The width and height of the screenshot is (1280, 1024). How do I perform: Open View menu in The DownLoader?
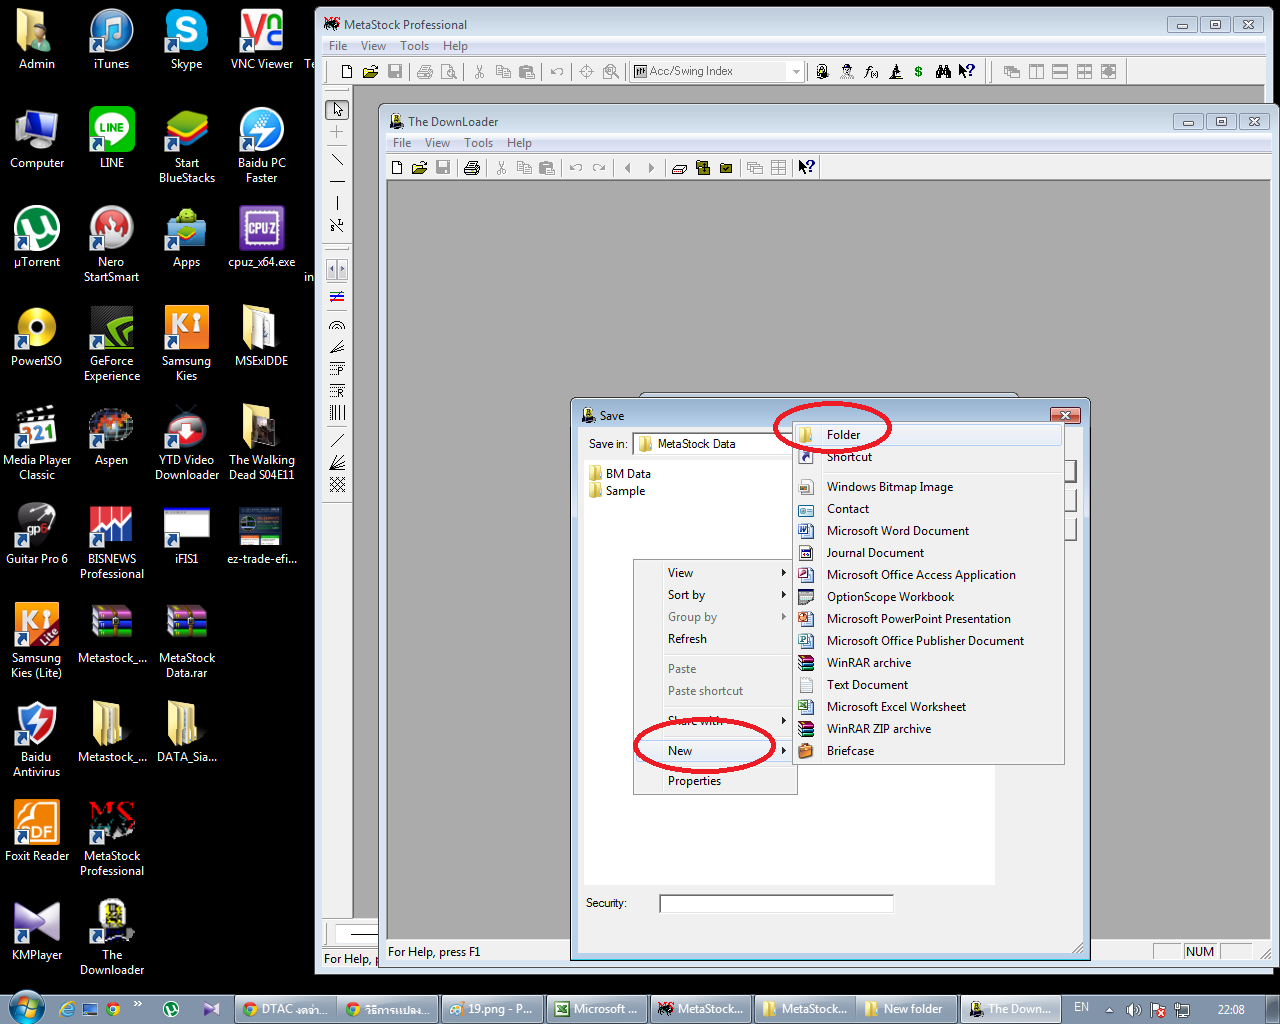(x=437, y=143)
